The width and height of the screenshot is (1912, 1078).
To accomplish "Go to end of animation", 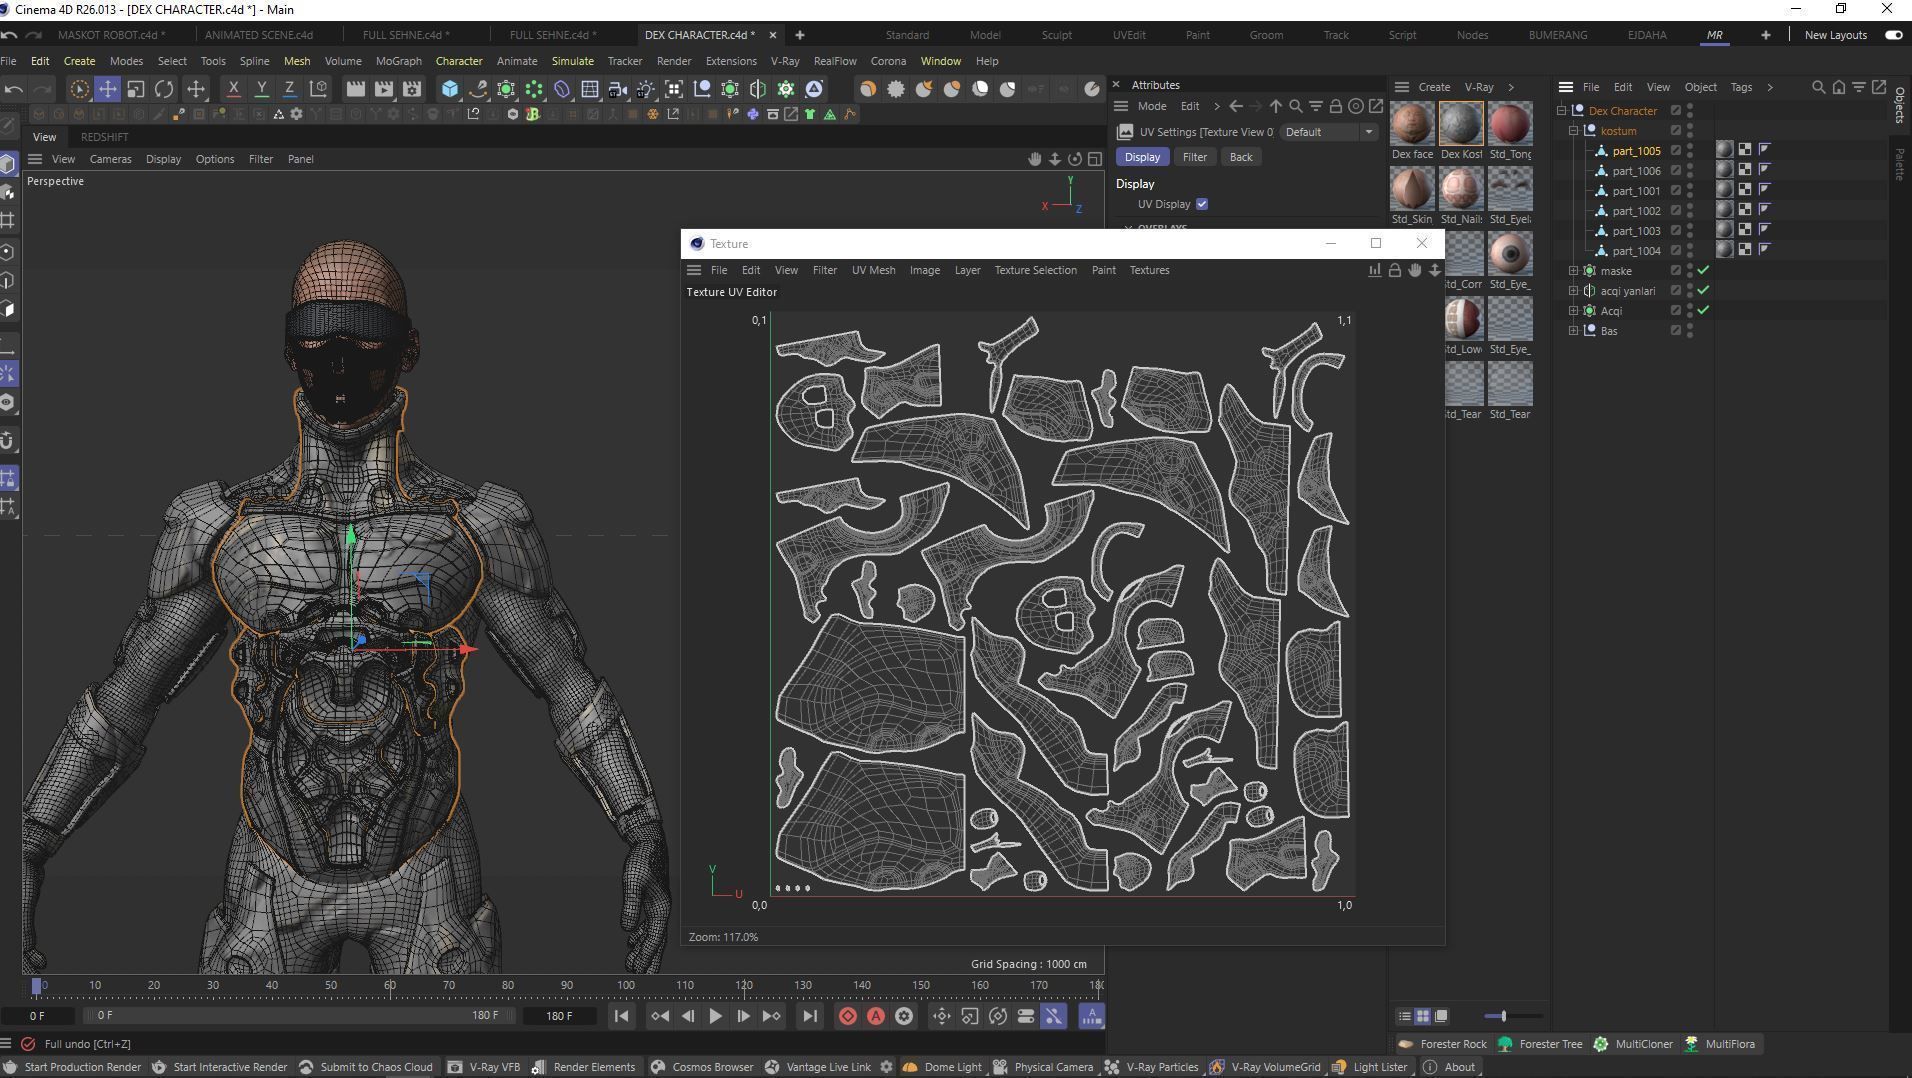I will tap(809, 1016).
